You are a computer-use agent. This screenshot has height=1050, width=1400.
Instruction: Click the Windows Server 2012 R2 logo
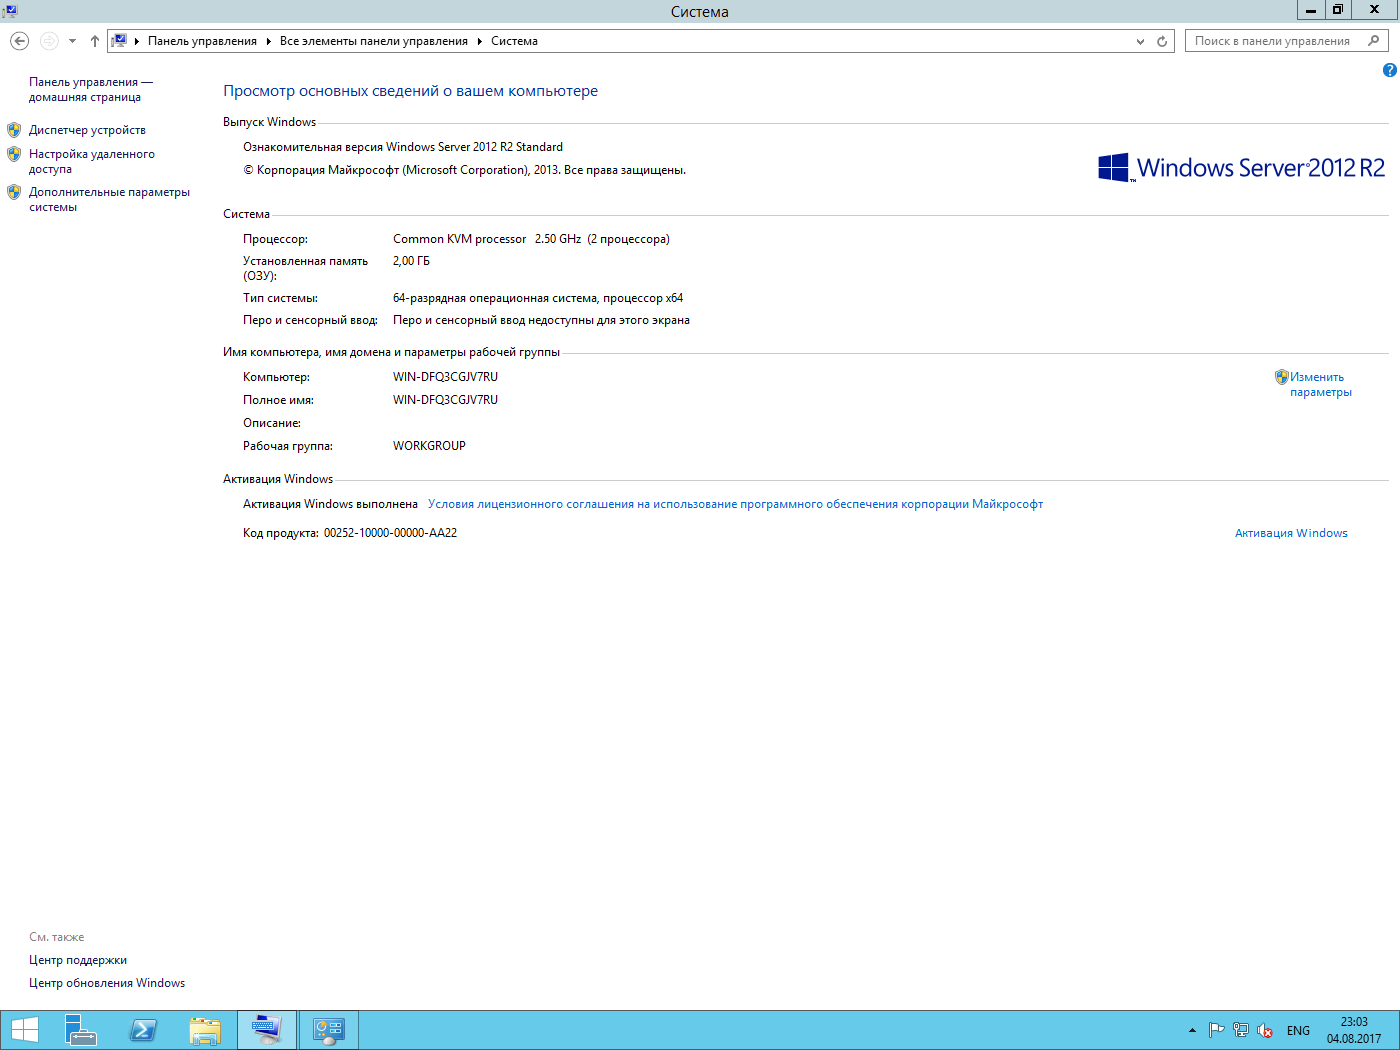[1241, 167]
